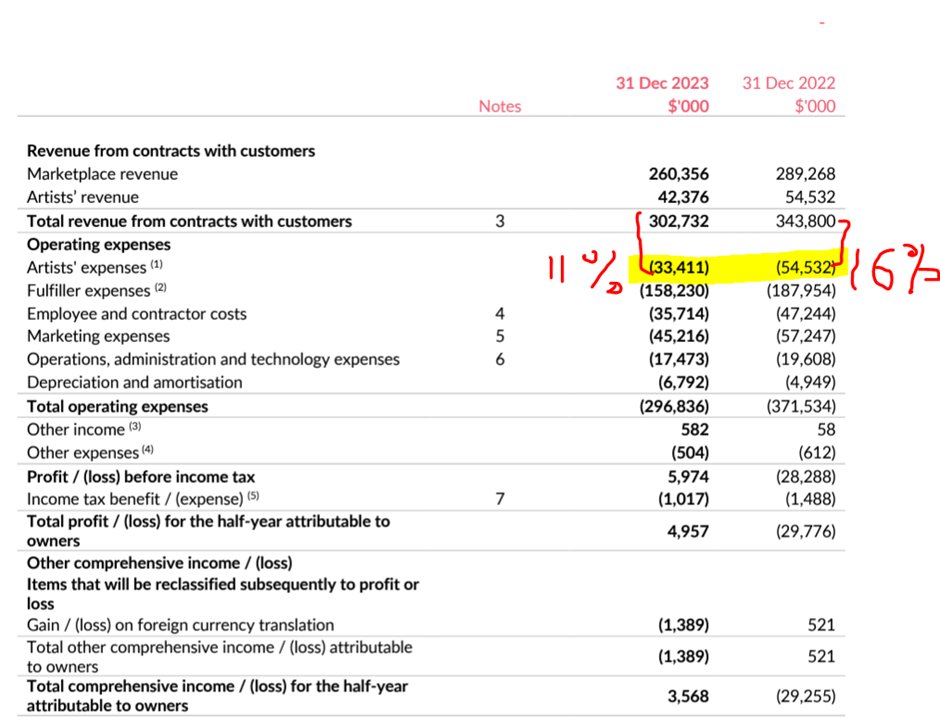Select total comprehensive income value 3,568
940x722 pixels.
688,696
